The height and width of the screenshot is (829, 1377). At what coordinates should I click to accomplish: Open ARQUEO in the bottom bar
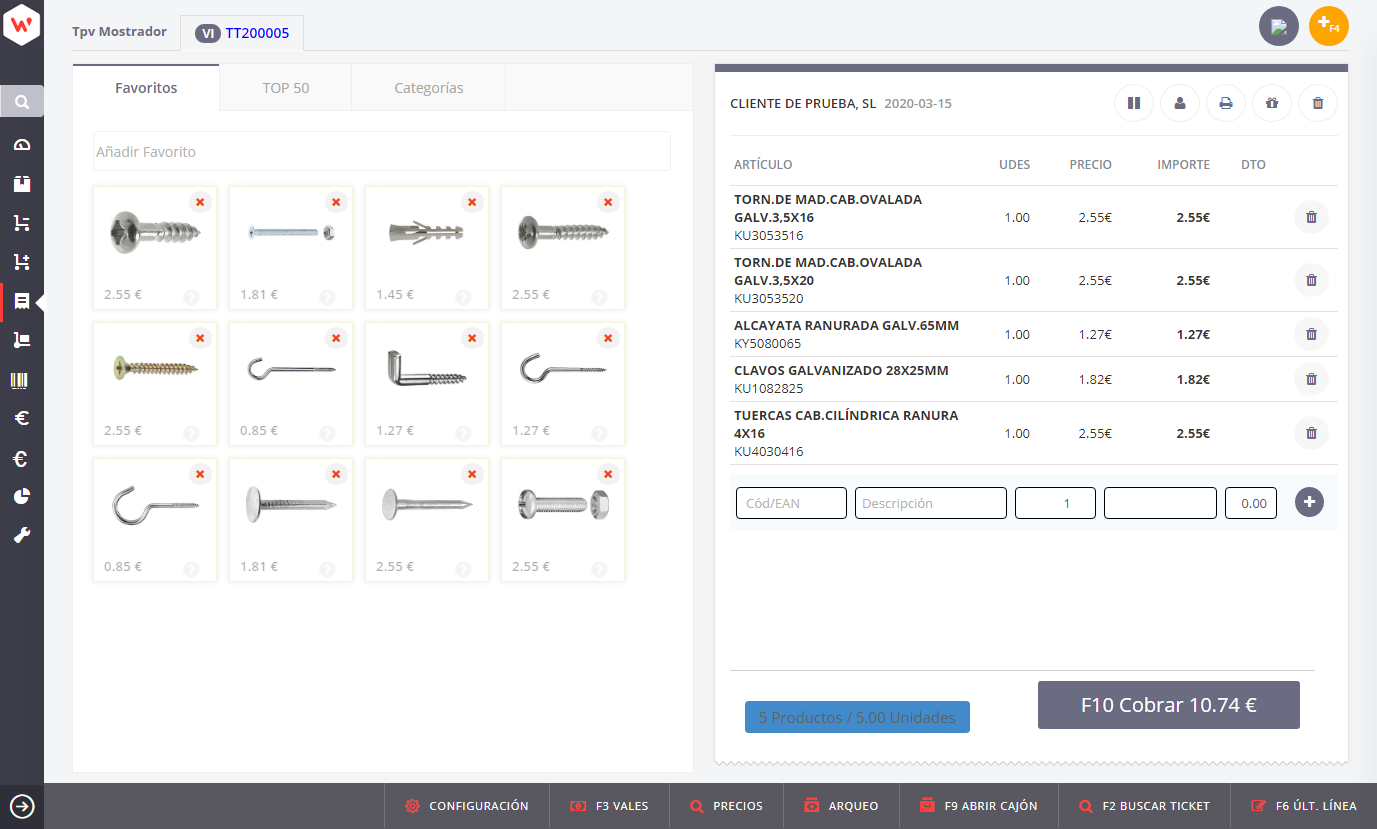click(841, 806)
